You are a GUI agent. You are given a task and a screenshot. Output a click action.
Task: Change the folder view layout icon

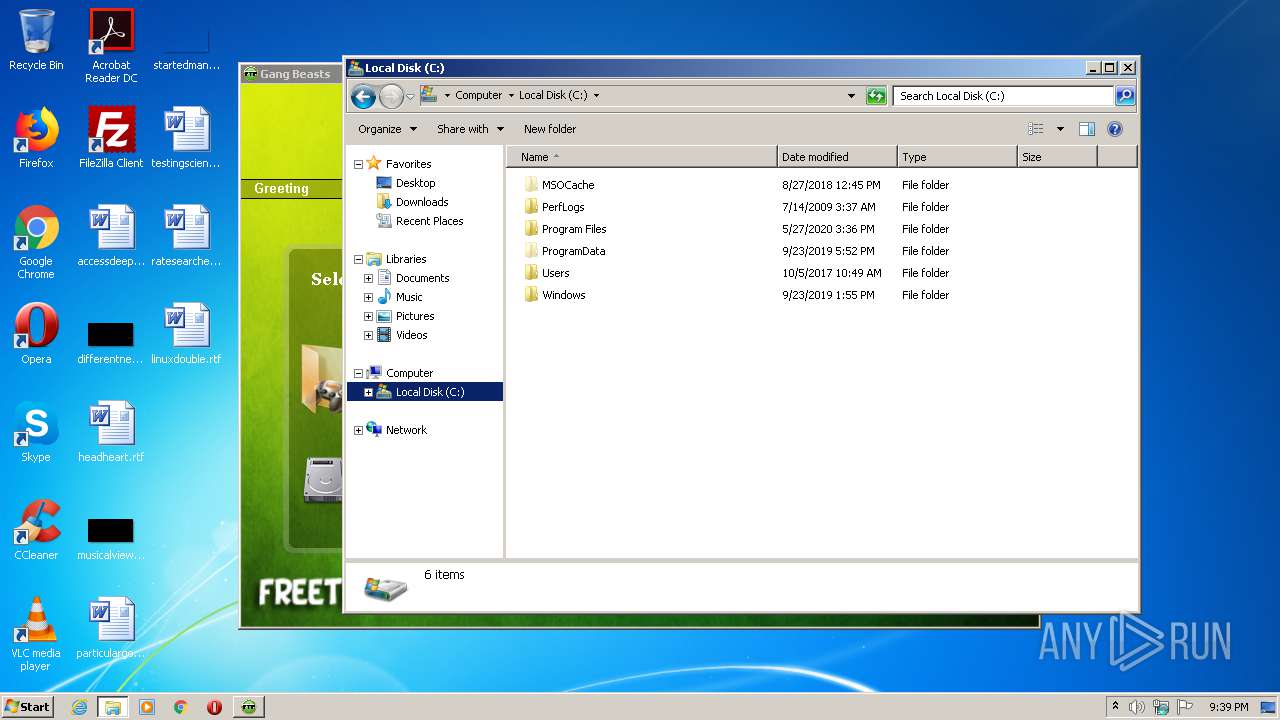point(1036,129)
